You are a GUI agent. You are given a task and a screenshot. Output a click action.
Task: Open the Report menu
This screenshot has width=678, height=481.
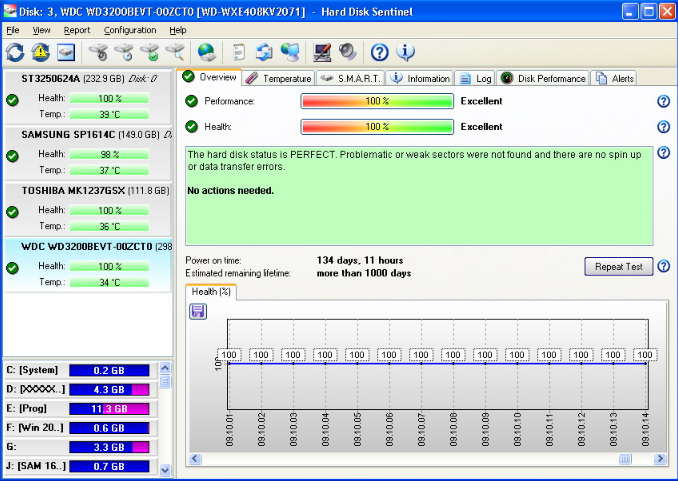click(x=76, y=31)
